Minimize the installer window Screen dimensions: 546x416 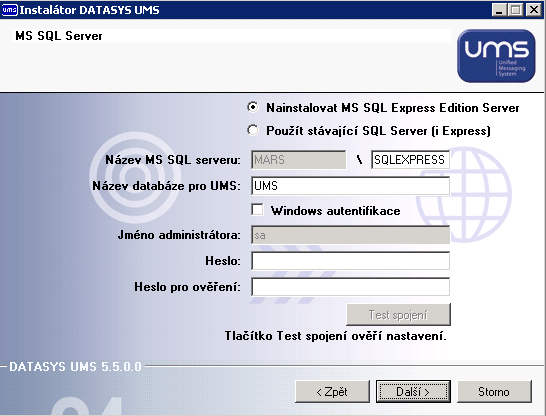click(x=499, y=10)
